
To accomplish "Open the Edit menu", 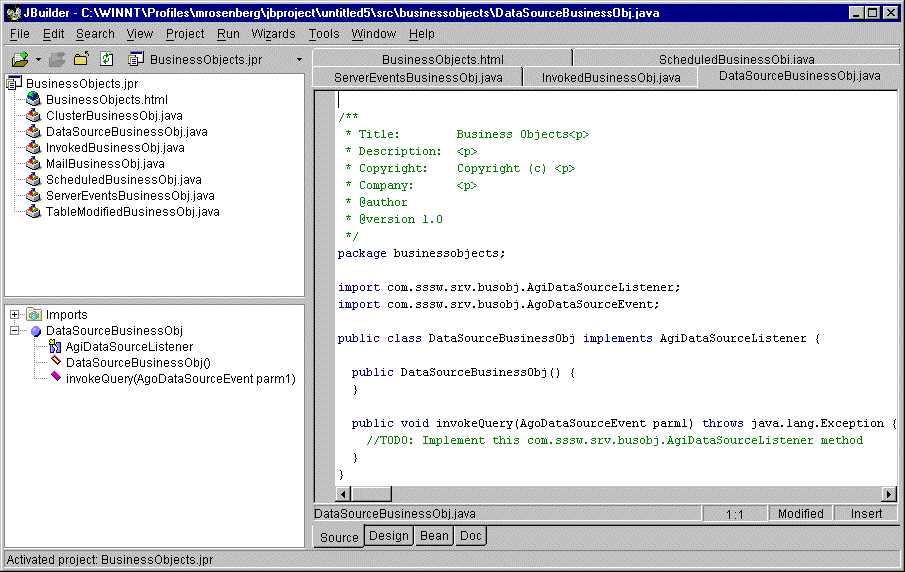I will 53,34.
